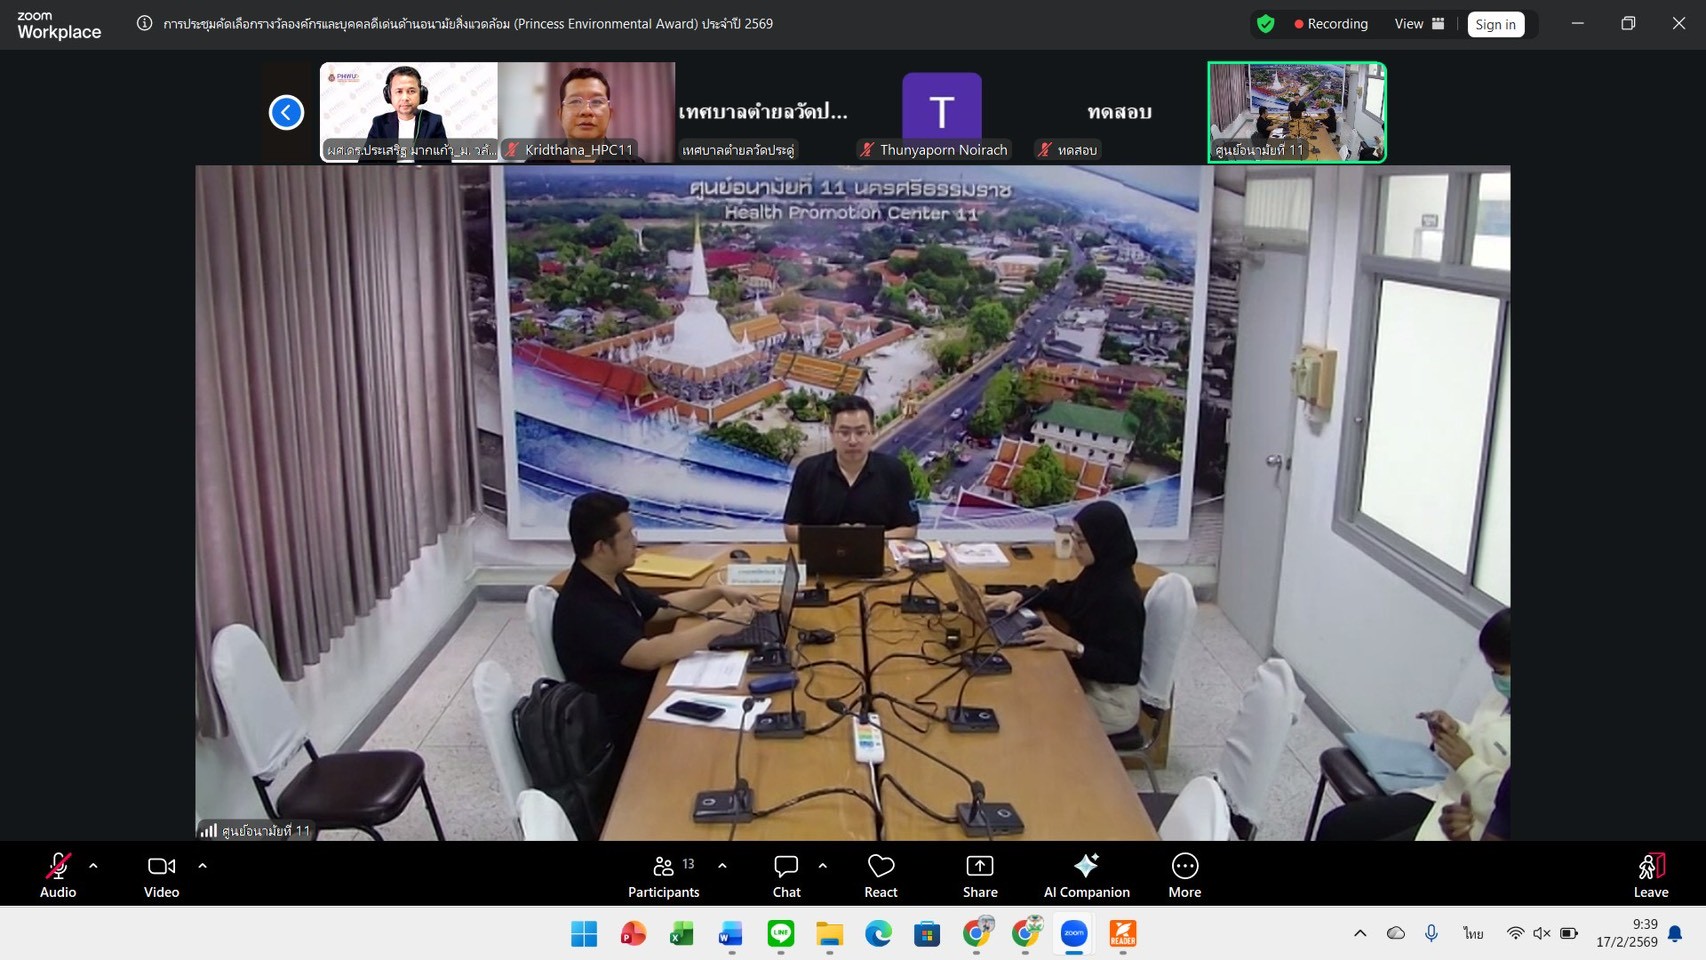Leave the meeting
This screenshot has width=1706, height=960.
coord(1650,875)
